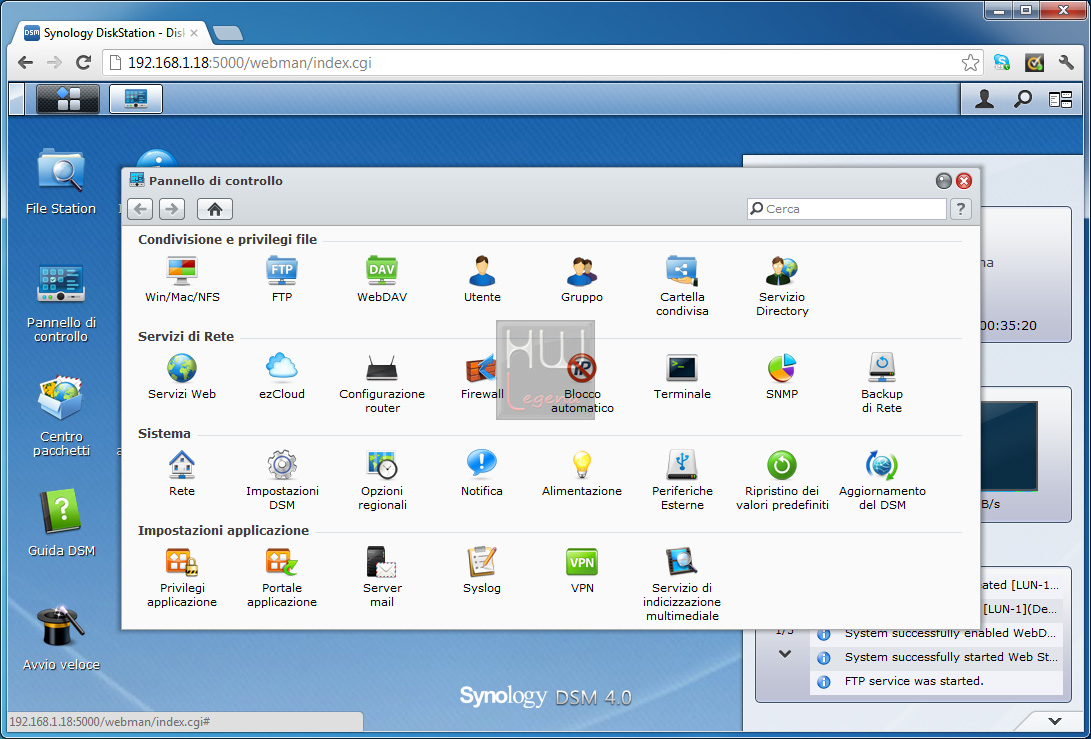Viewport: 1091px width, 739px height.
Task: Open Aggiornamento del DSM update settings
Action: [882, 480]
